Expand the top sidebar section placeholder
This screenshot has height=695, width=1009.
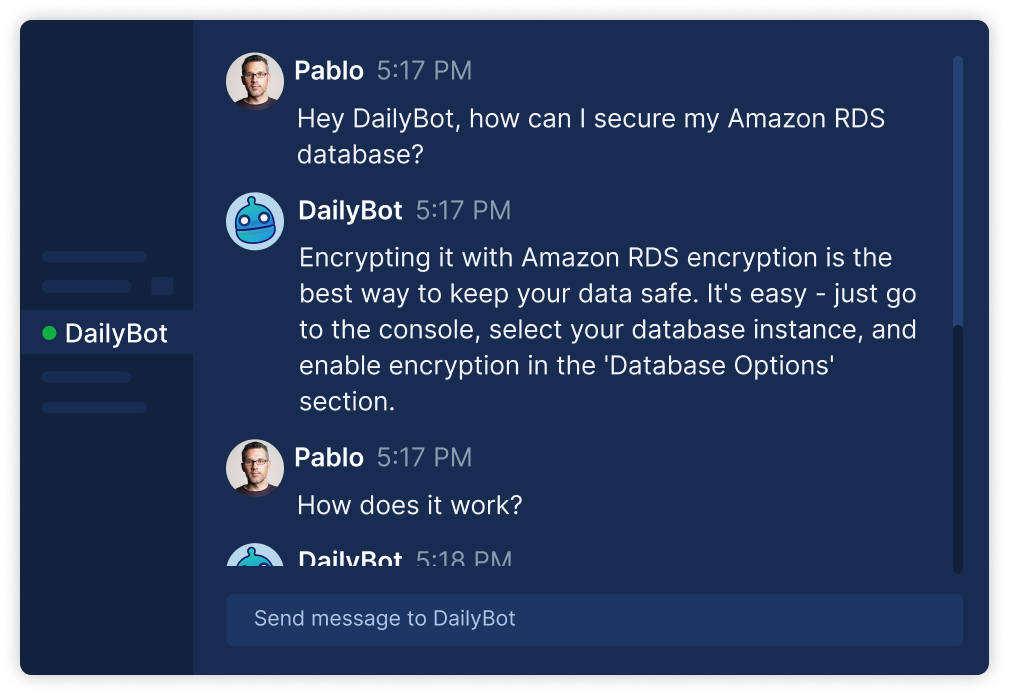[93, 257]
